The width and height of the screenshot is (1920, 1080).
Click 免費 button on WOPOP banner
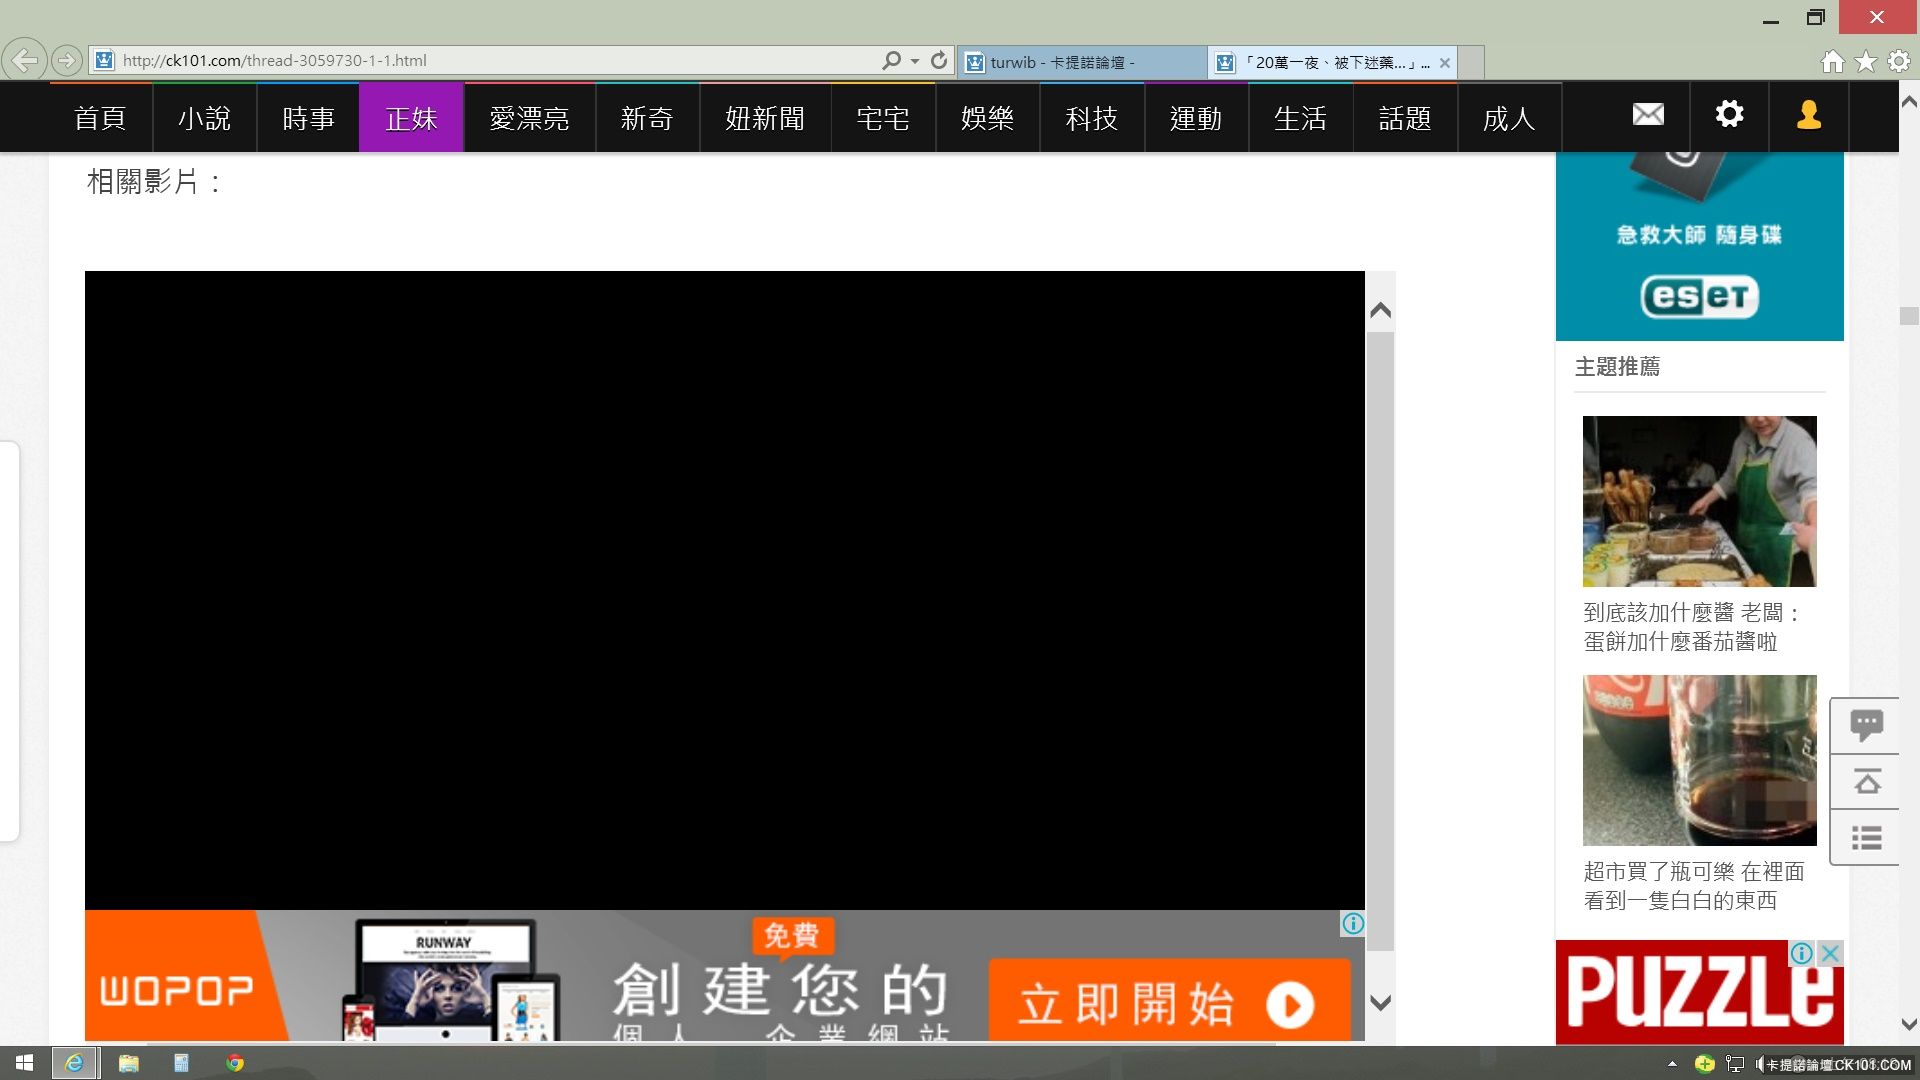click(x=789, y=936)
